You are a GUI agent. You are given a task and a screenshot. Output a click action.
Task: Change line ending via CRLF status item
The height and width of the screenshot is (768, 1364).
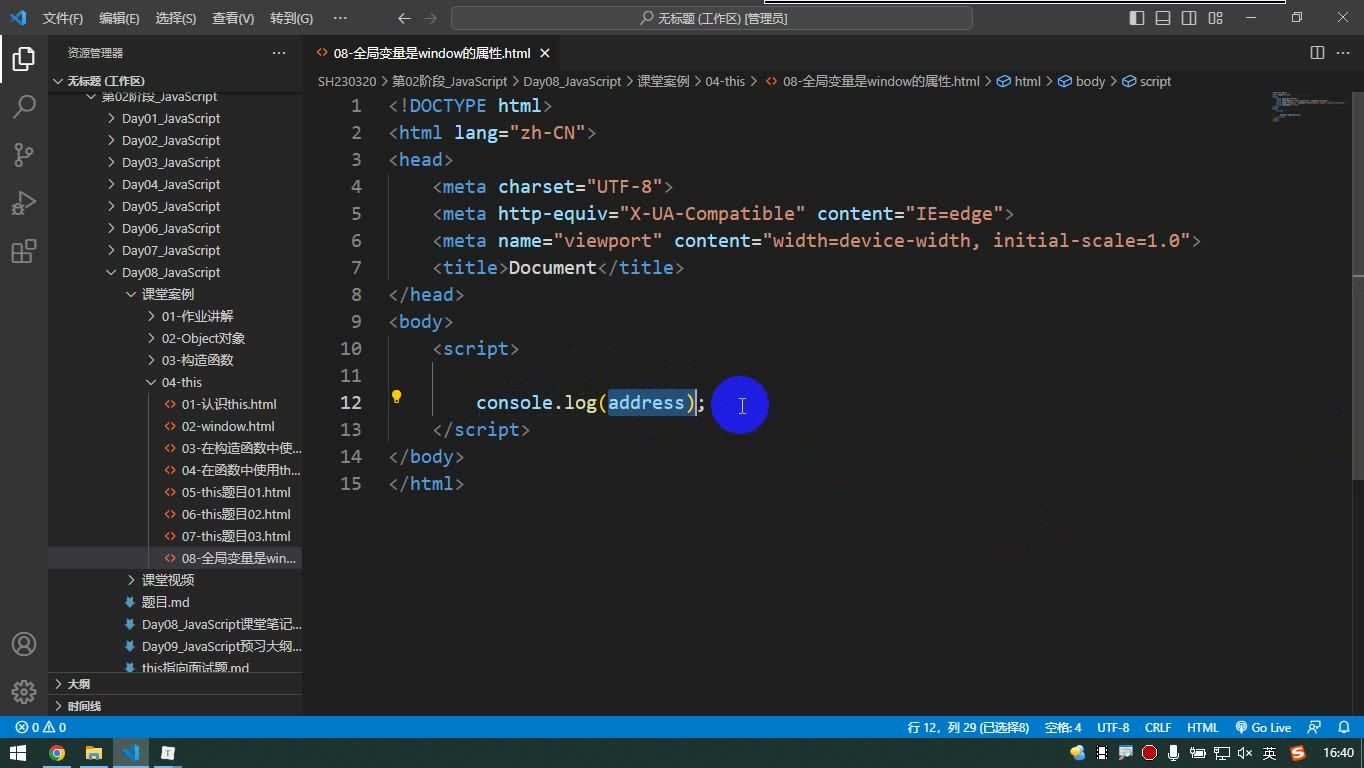point(1158,728)
